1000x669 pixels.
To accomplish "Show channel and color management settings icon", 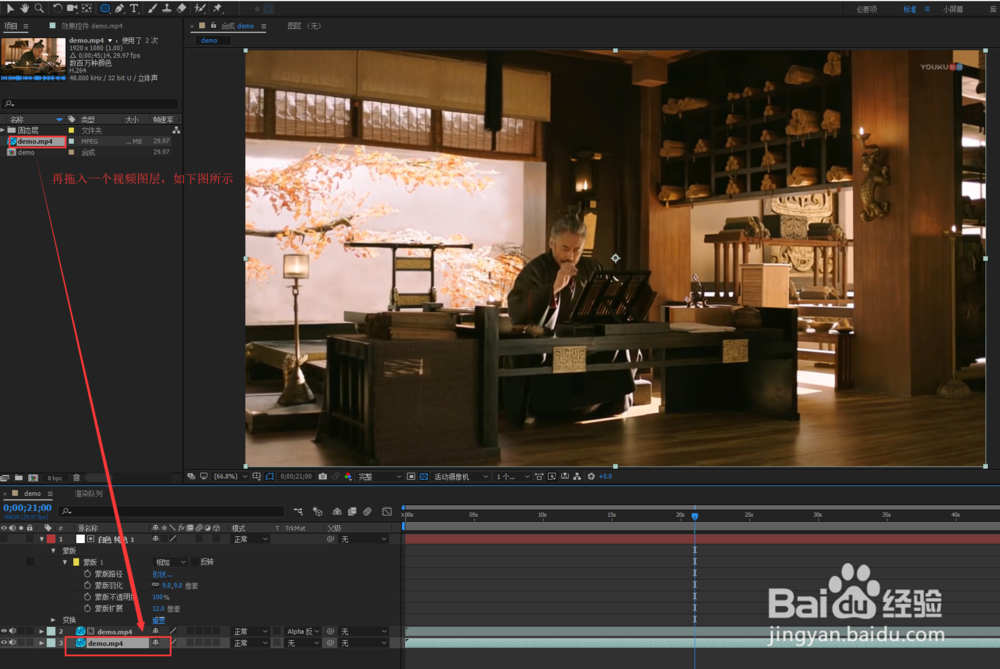I will point(348,476).
